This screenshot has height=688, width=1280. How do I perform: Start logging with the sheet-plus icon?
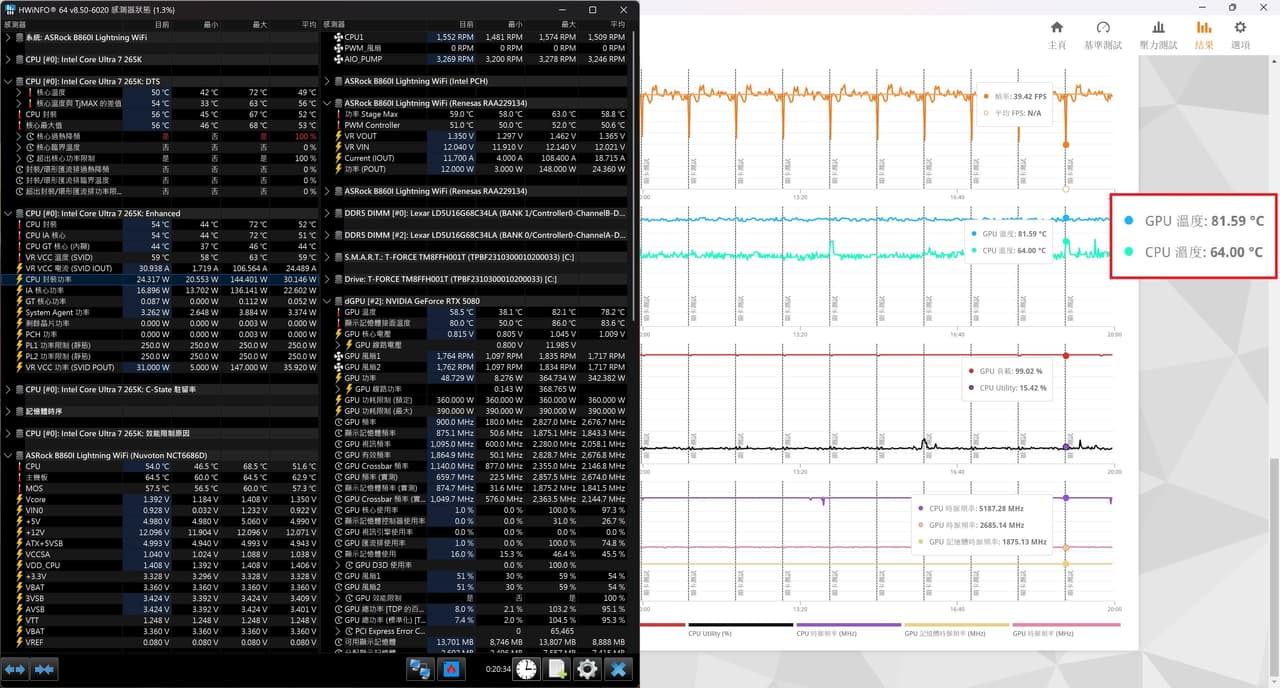click(x=557, y=669)
